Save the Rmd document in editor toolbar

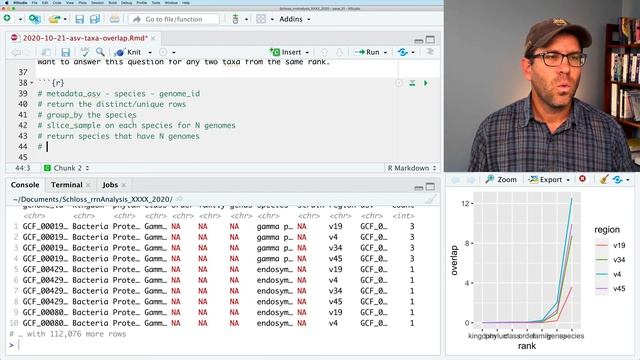pyautogui.click(x=65, y=52)
